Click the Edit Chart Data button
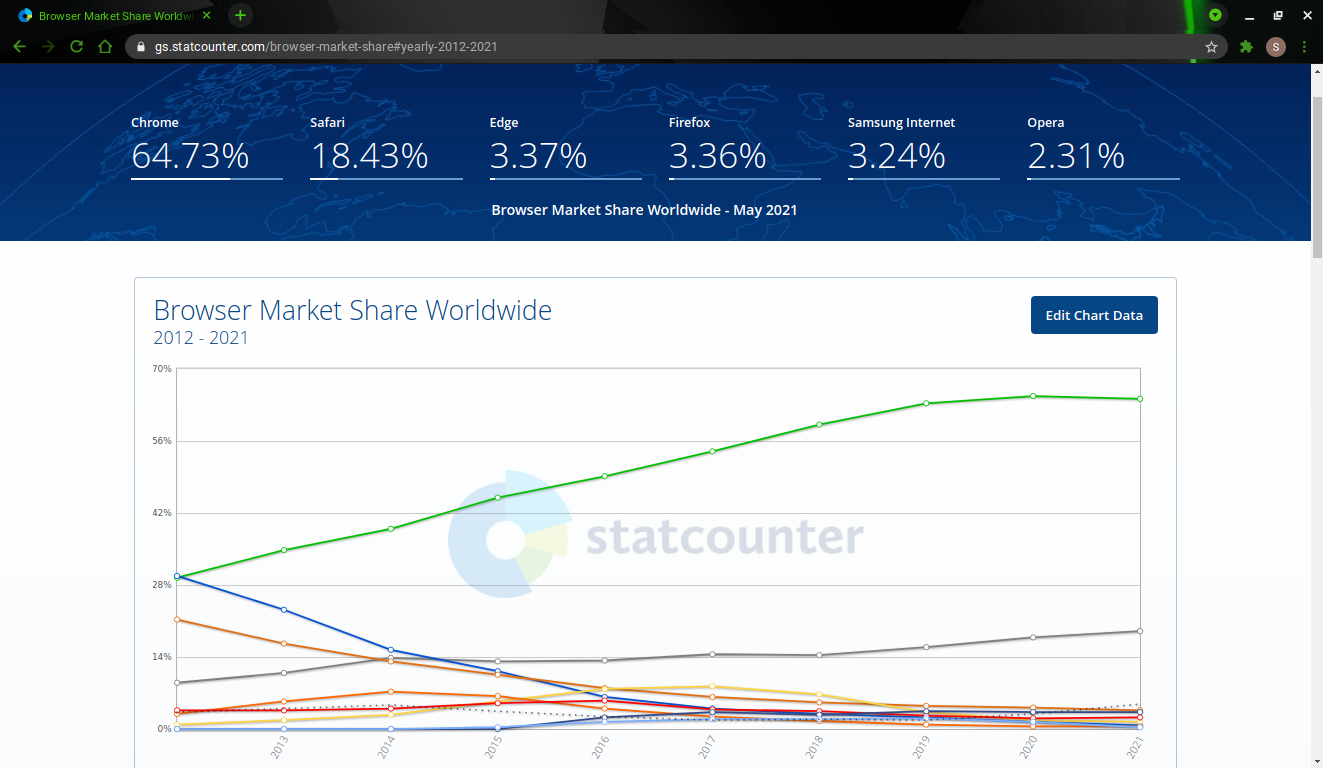Image resolution: width=1323 pixels, height=768 pixels. (1093, 315)
